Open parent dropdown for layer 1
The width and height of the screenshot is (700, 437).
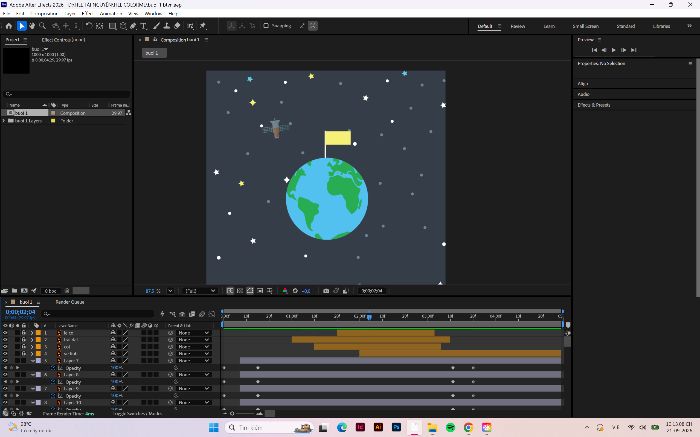coord(193,333)
